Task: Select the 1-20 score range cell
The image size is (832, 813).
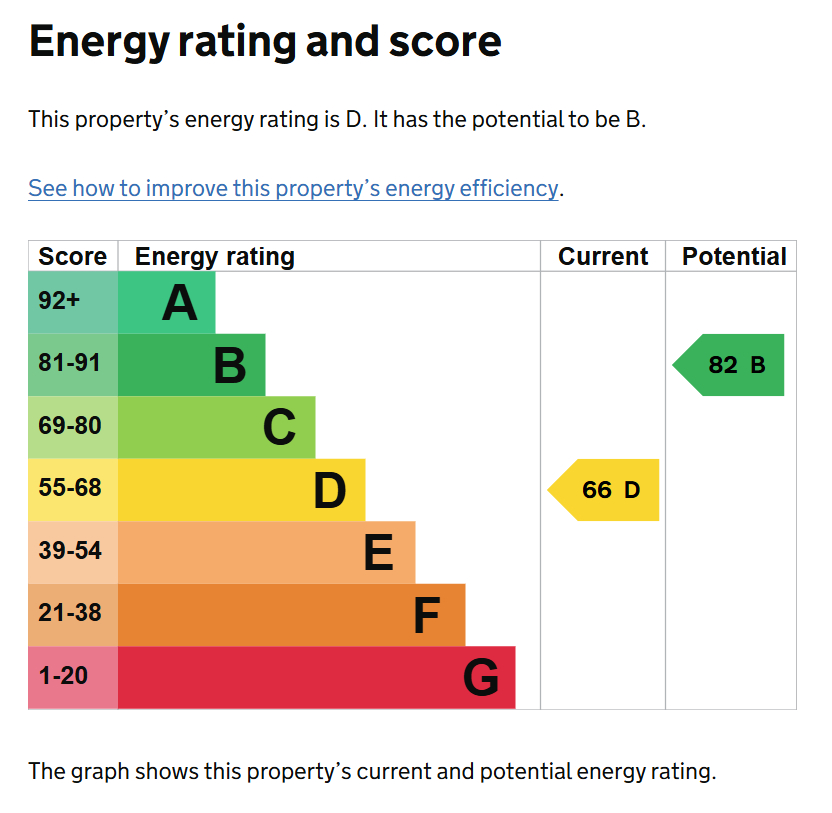Action: pos(73,677)
